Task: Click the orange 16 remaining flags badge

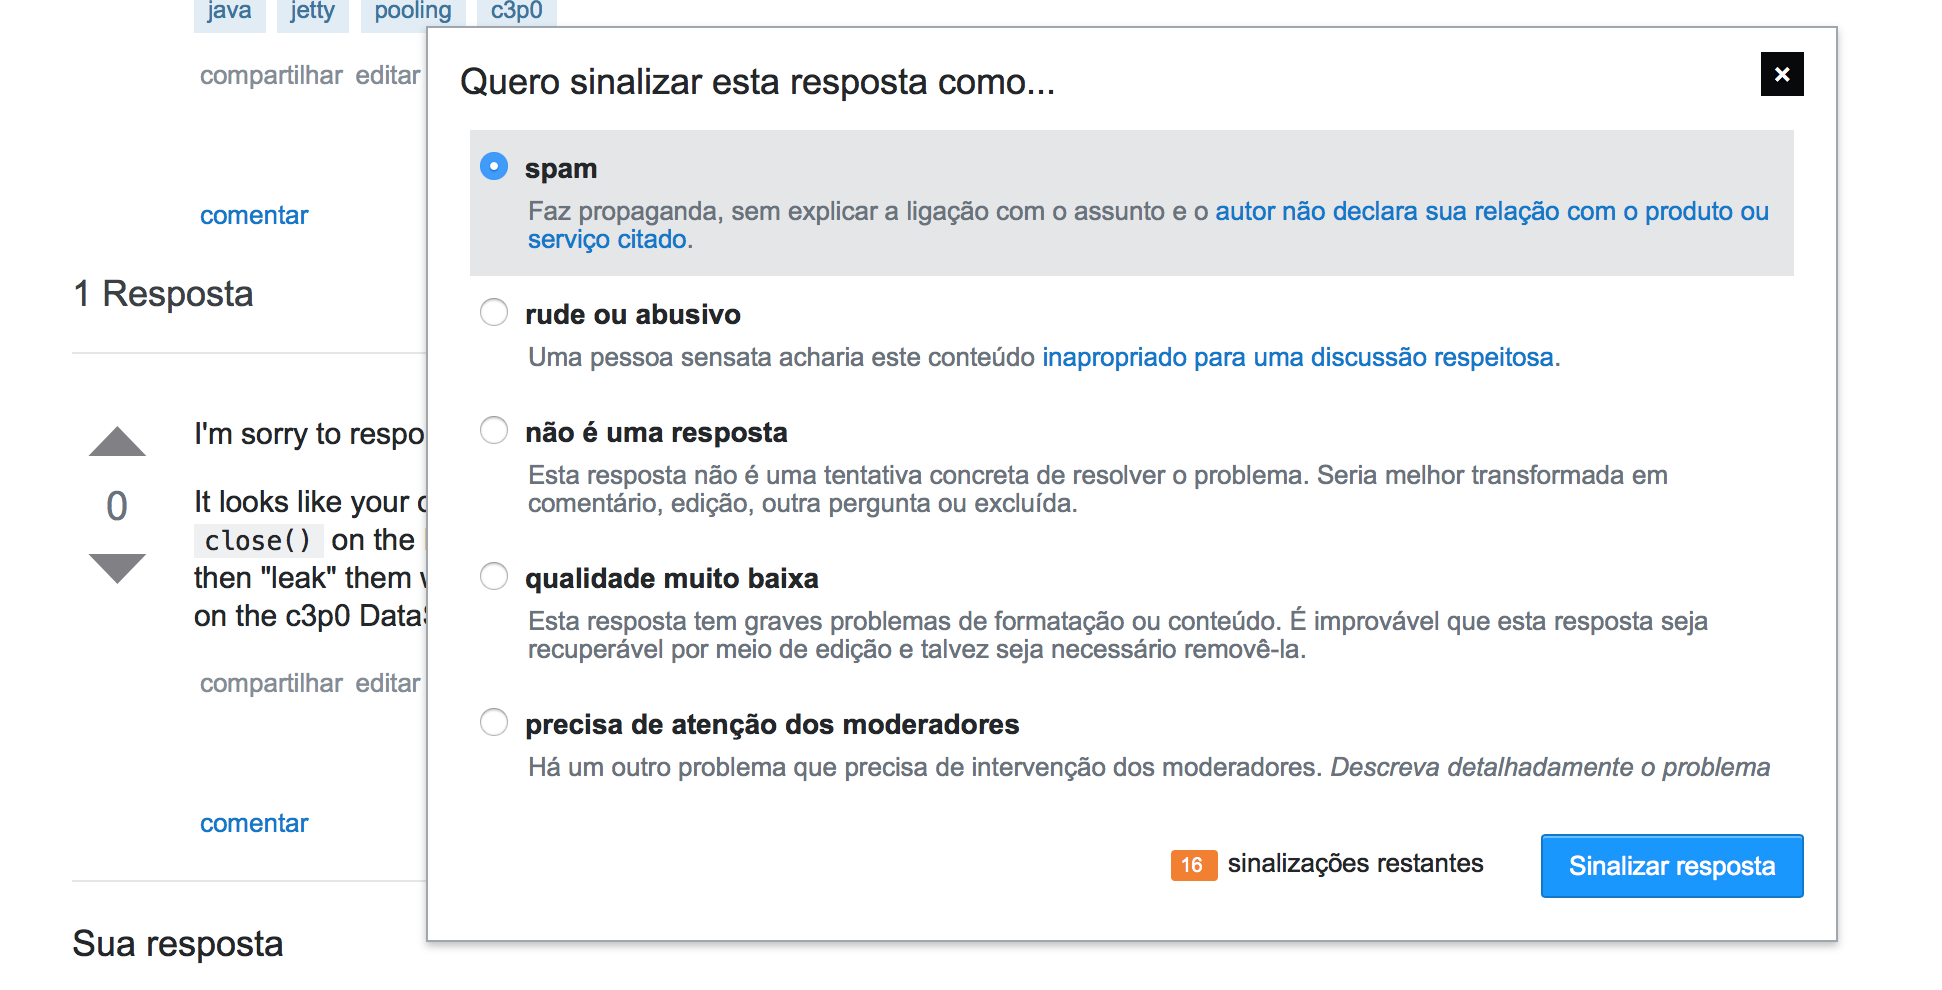Action: 1193,865
